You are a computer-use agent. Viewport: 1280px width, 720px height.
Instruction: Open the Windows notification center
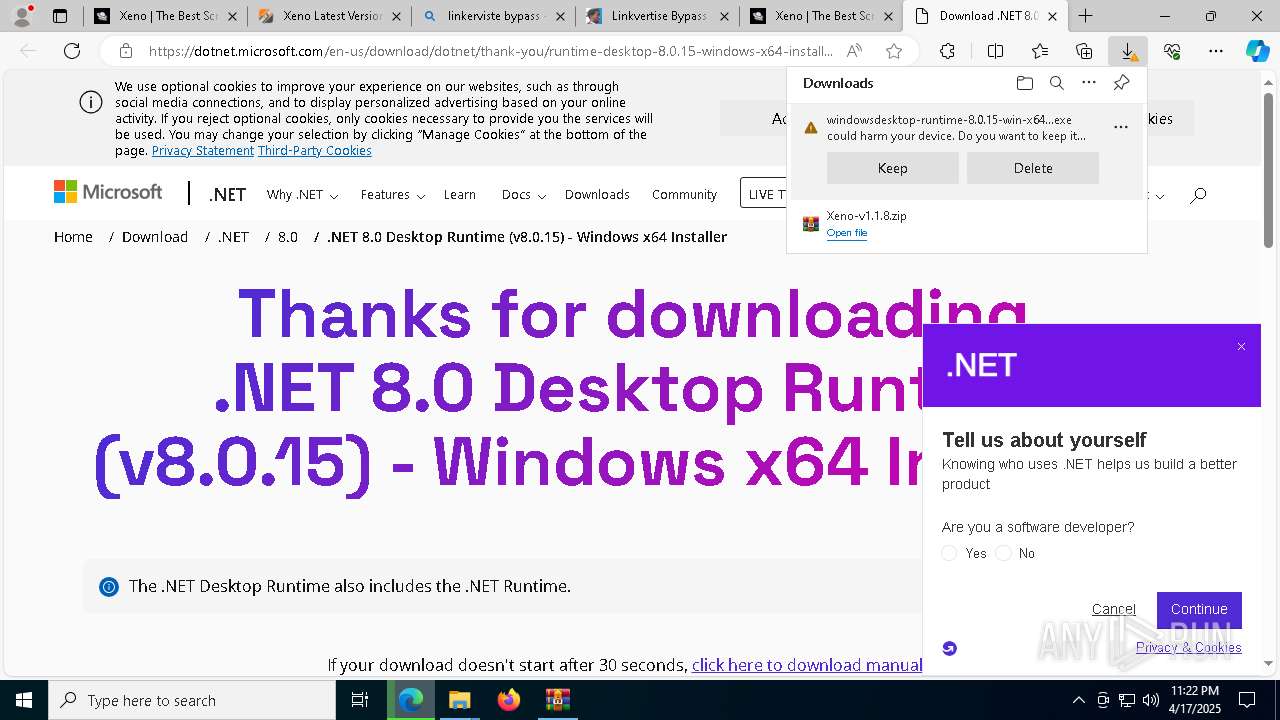1247,700
